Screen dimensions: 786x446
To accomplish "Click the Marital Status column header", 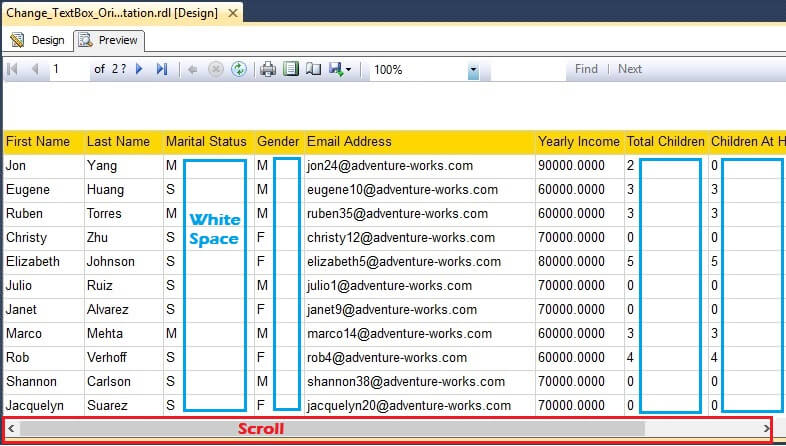I will click(209, 142).
